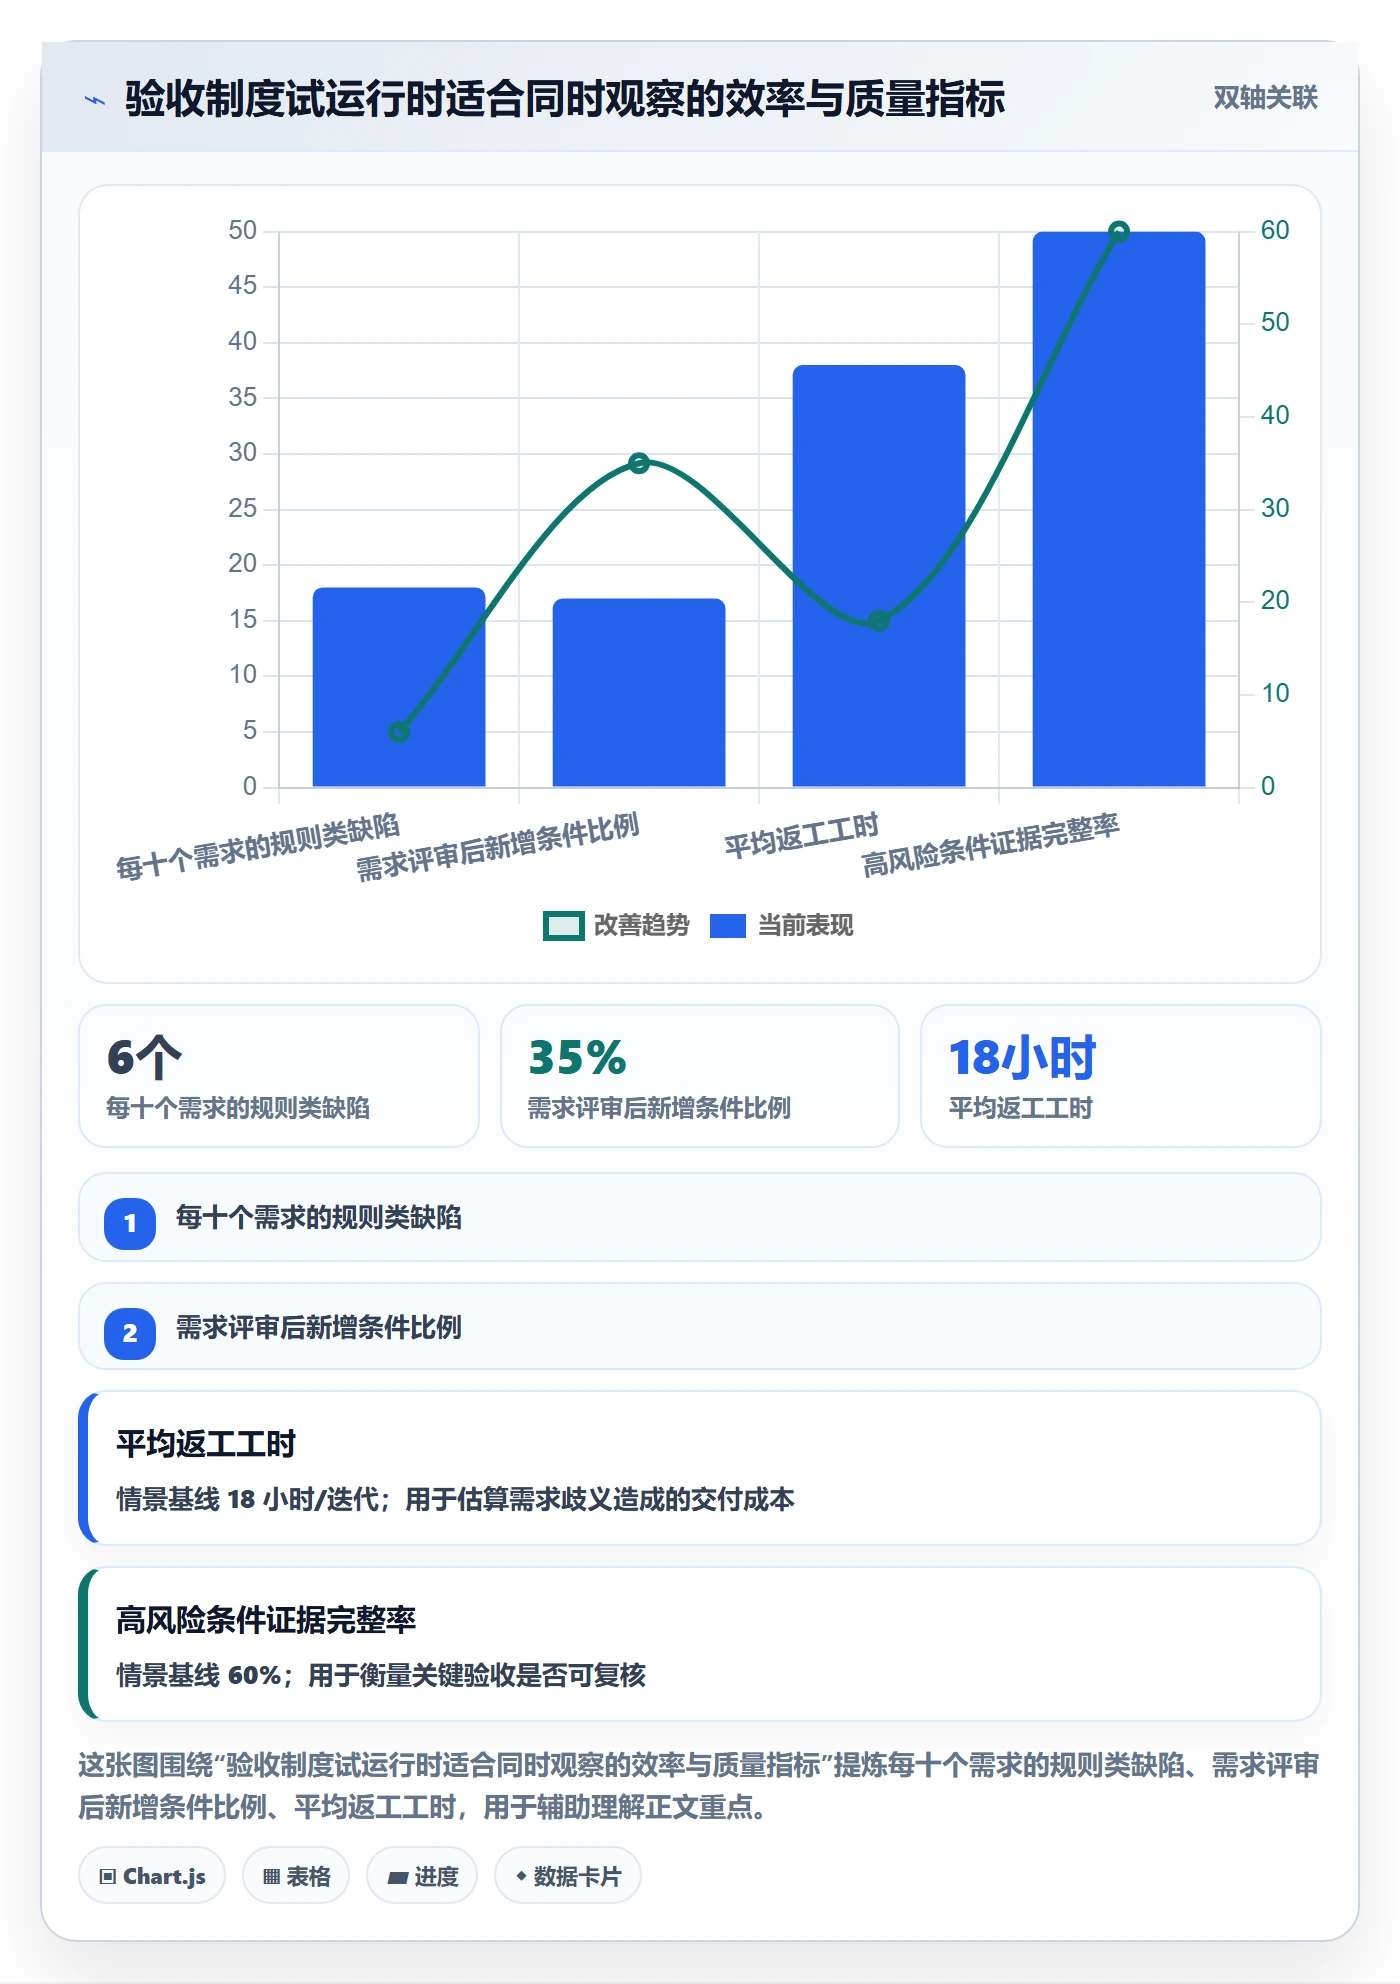
Task: Select list row 需求评审后新增条件比例
Action: point(700,1327)
